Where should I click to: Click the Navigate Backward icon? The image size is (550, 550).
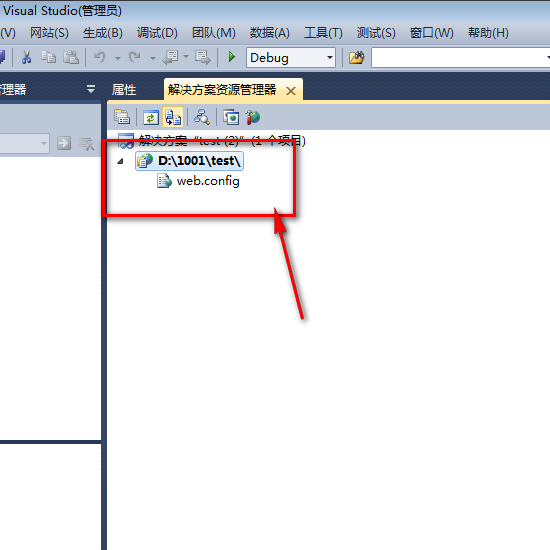170,57
